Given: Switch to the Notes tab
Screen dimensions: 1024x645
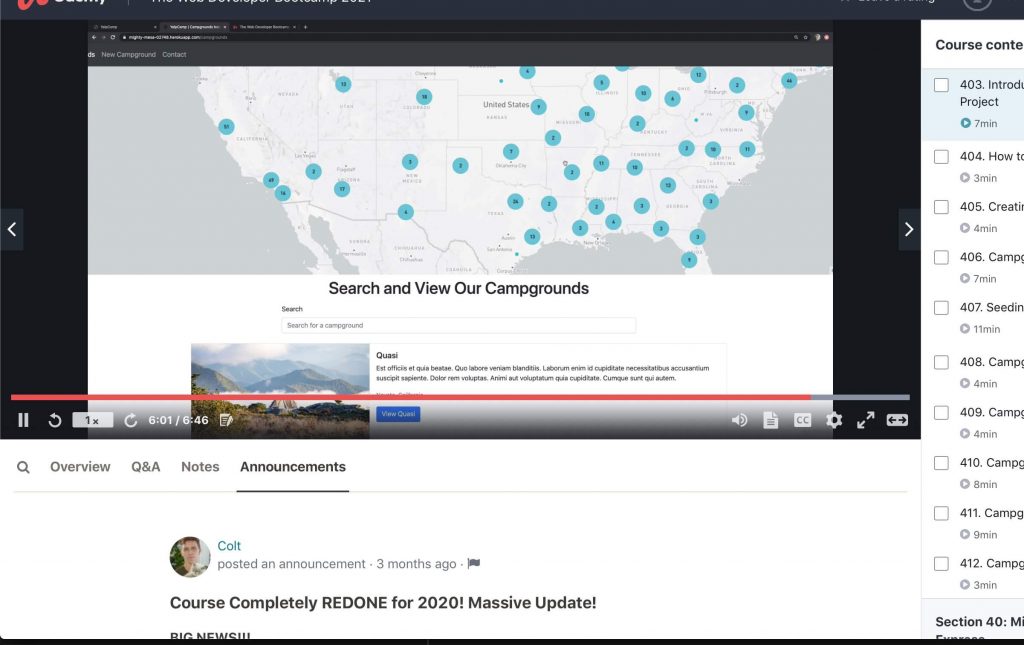Looking at the screenshot, I should coord(200,467).
